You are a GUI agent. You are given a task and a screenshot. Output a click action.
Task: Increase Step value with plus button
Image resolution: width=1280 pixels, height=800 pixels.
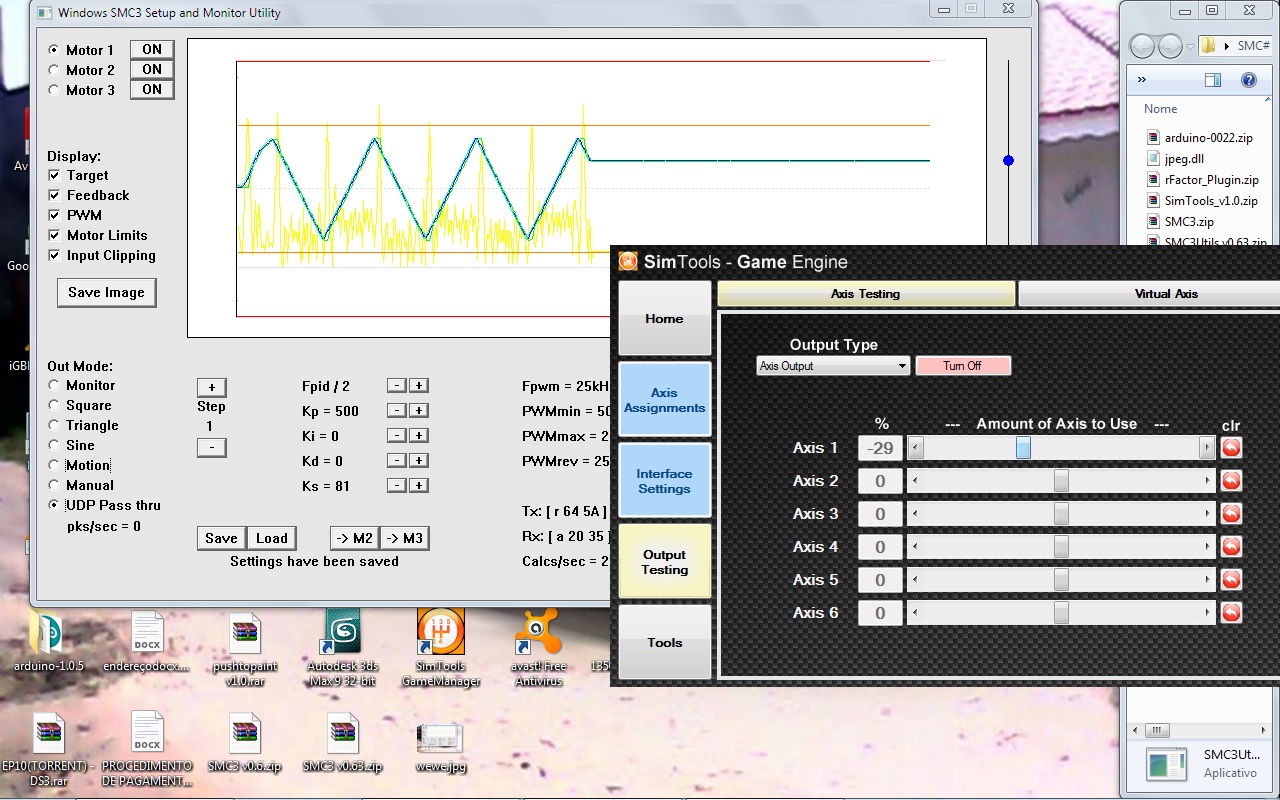coord(211,387)
